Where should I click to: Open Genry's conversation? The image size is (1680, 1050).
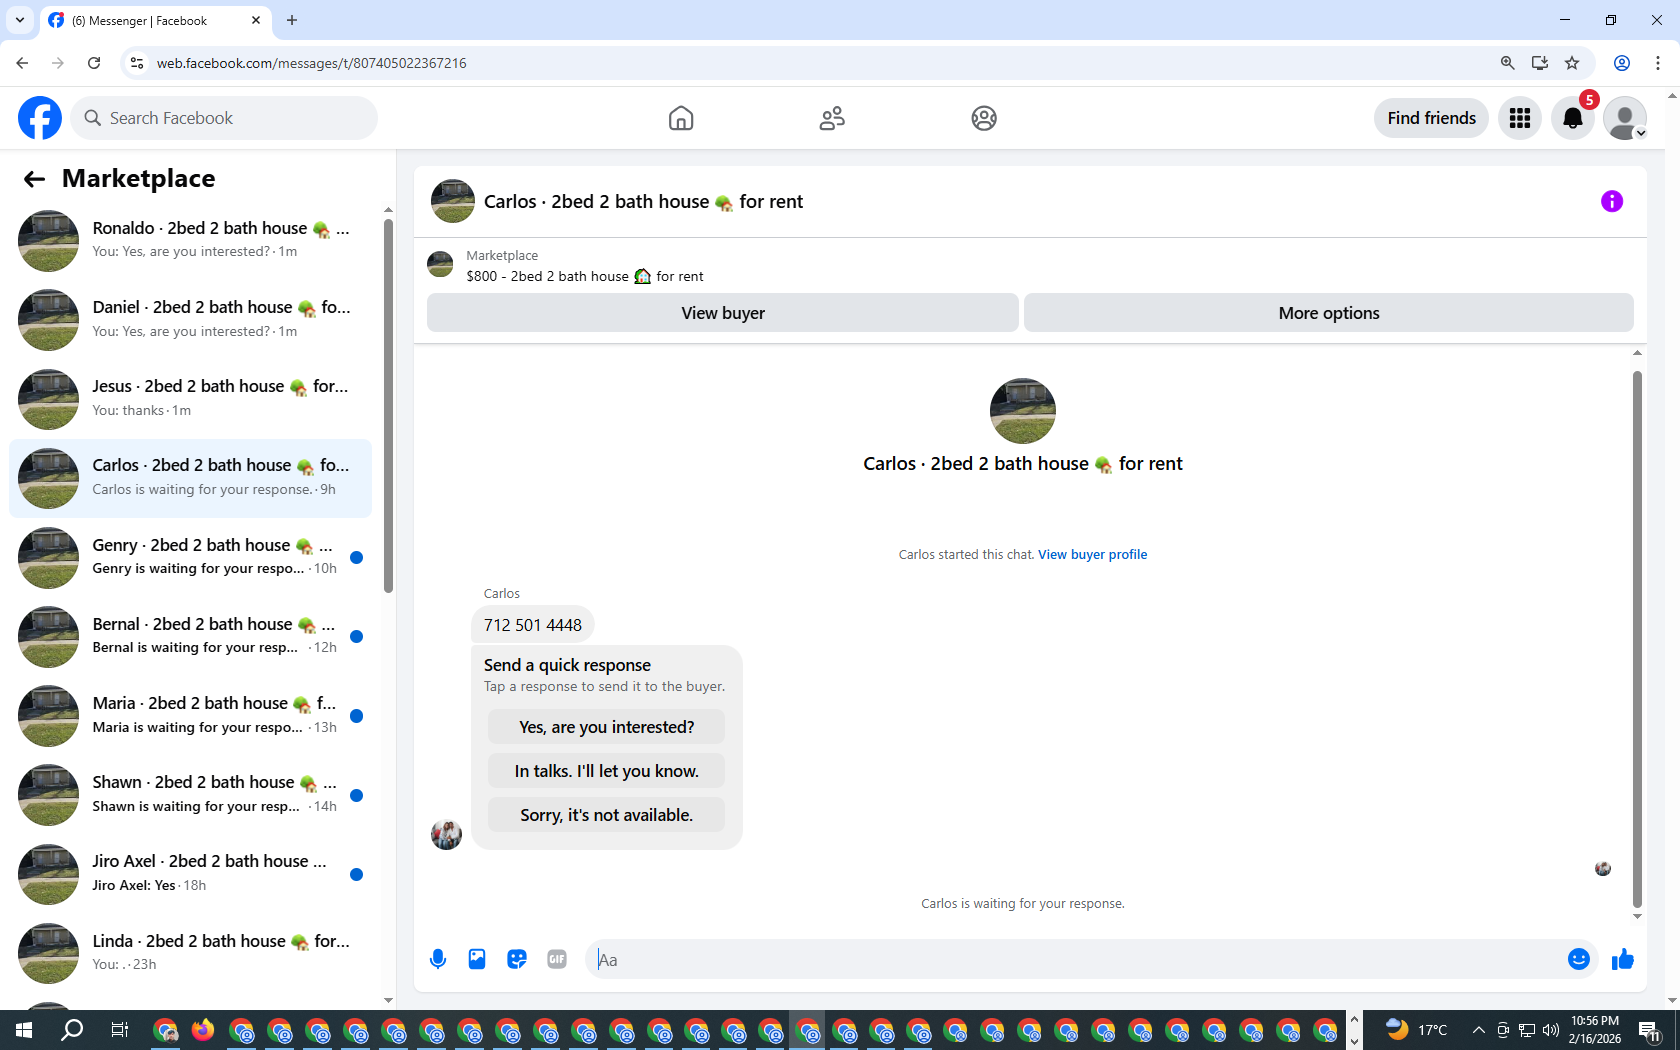click(x=190, y=557)
